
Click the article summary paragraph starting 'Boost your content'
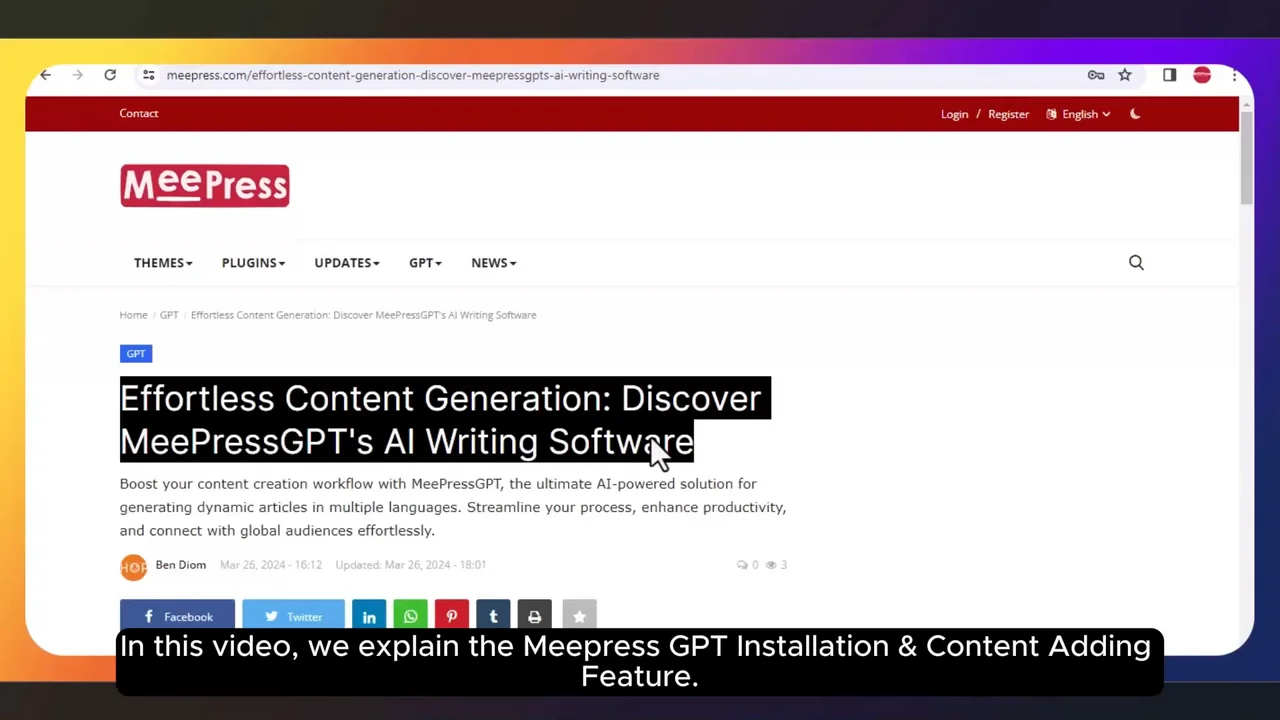pyautogui.click(x=453, y=507)
